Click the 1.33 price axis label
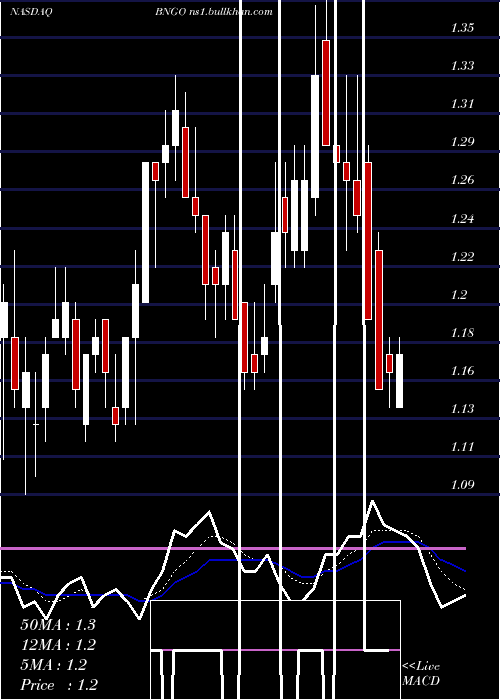The image size is (500, 700). (x=462, y=66)
